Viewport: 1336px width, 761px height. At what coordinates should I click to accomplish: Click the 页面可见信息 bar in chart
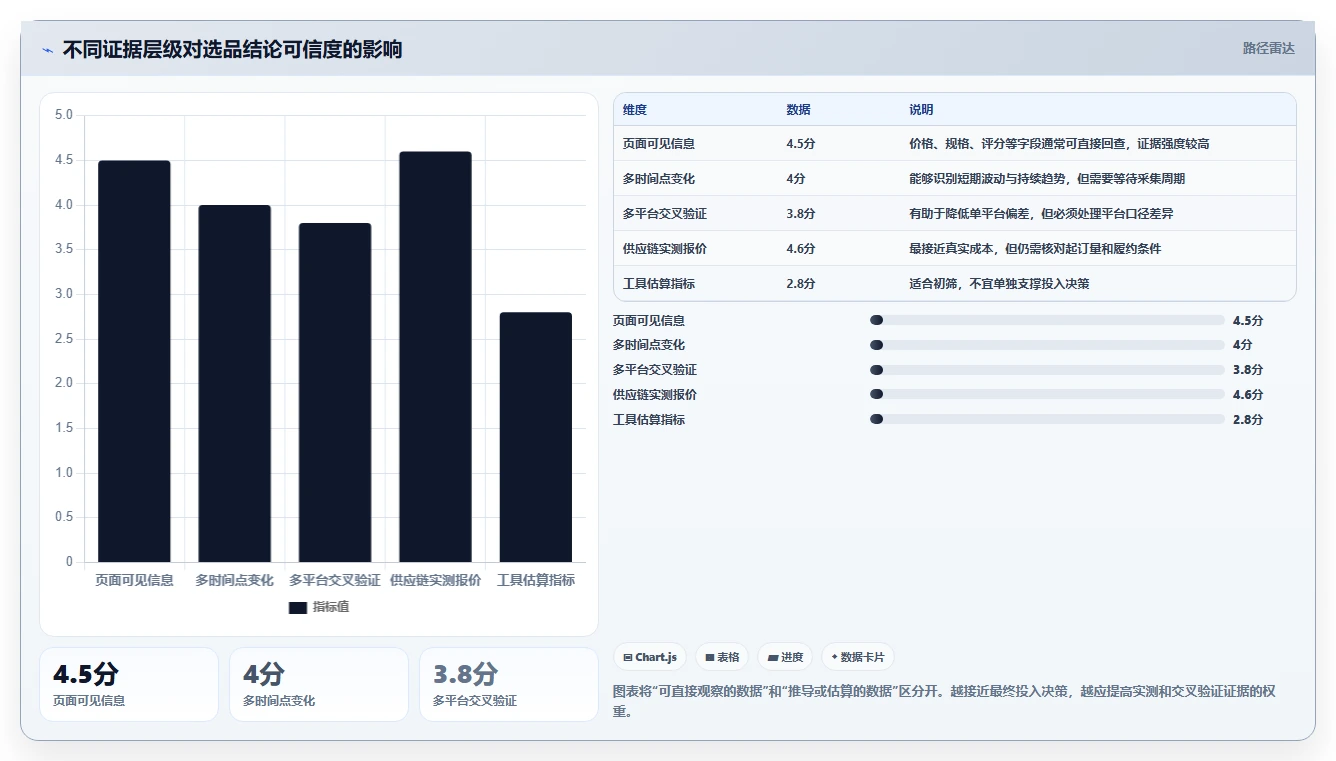pyautogui.click(x=134, y=361)
